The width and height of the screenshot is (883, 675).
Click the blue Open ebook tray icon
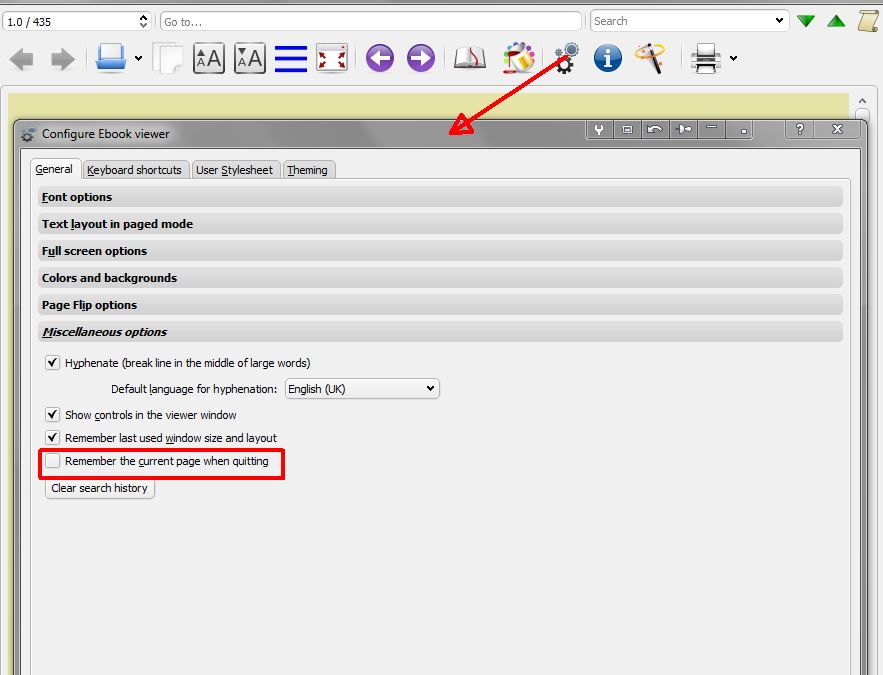point(111,57)
